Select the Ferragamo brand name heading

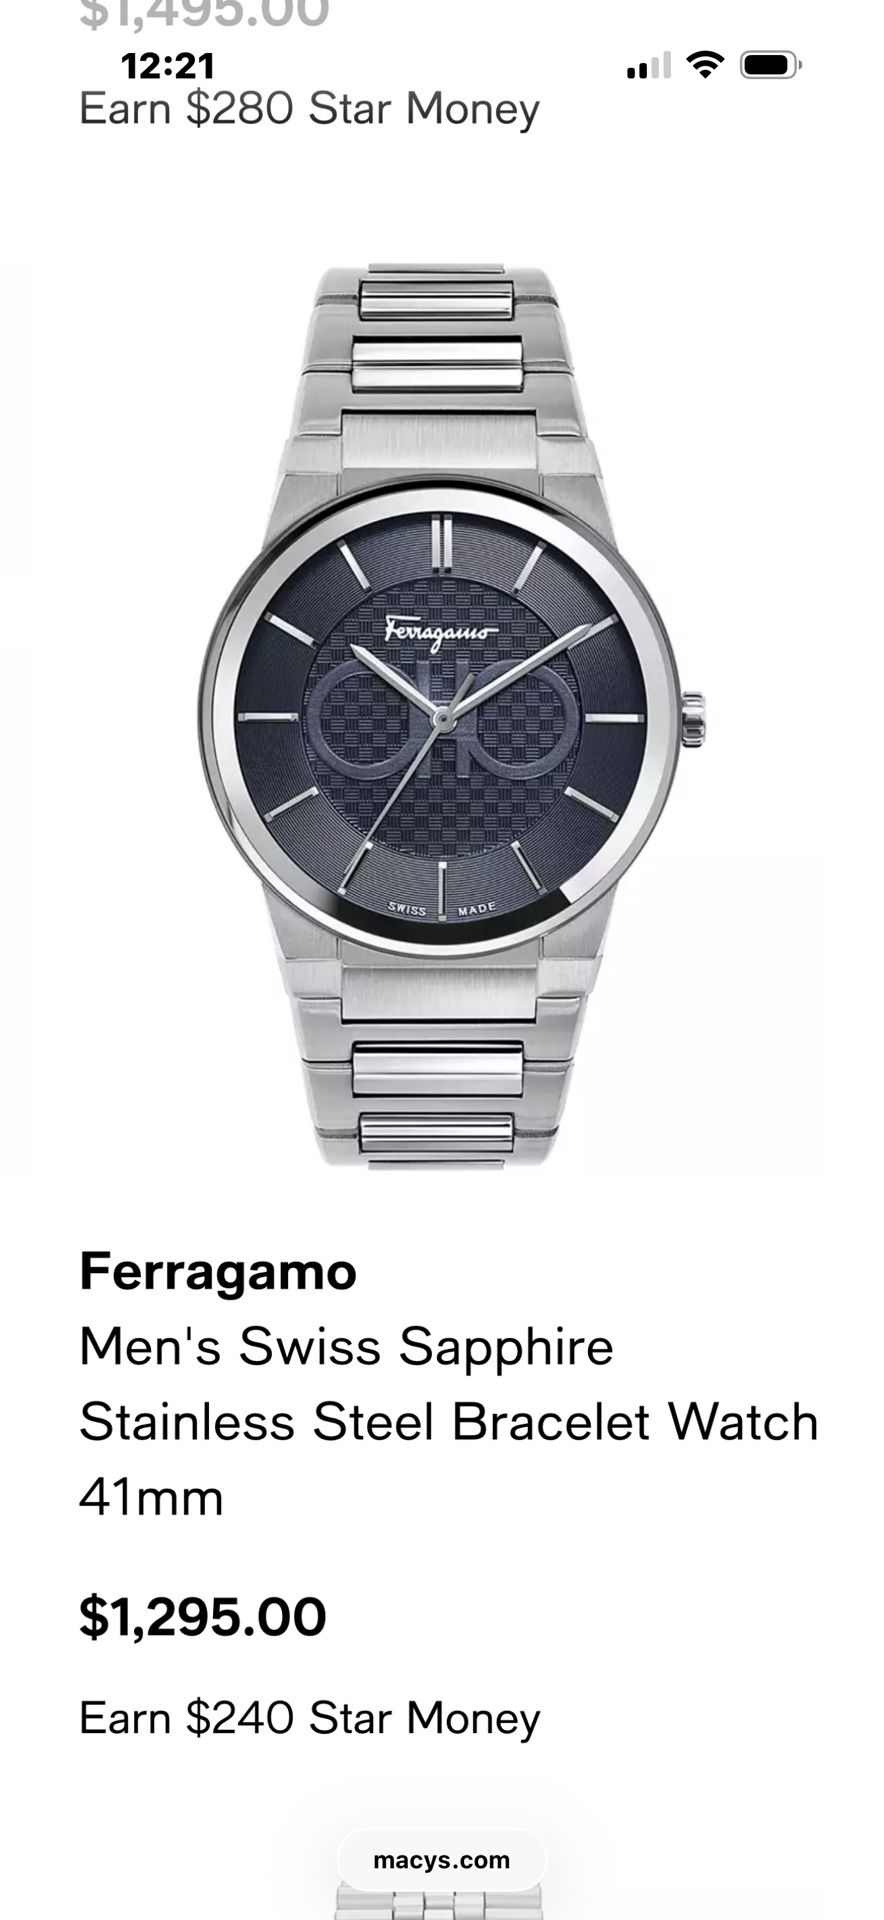pyautogui.click(x=218, y=1272)
